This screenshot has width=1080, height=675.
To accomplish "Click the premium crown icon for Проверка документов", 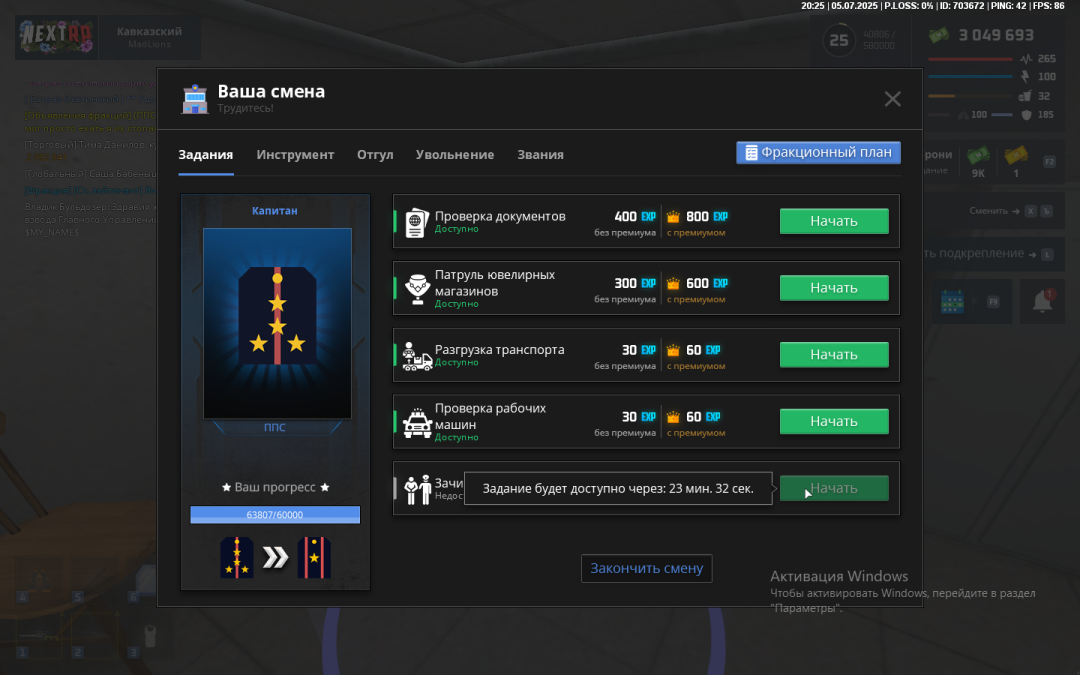I will pos(673,217).
